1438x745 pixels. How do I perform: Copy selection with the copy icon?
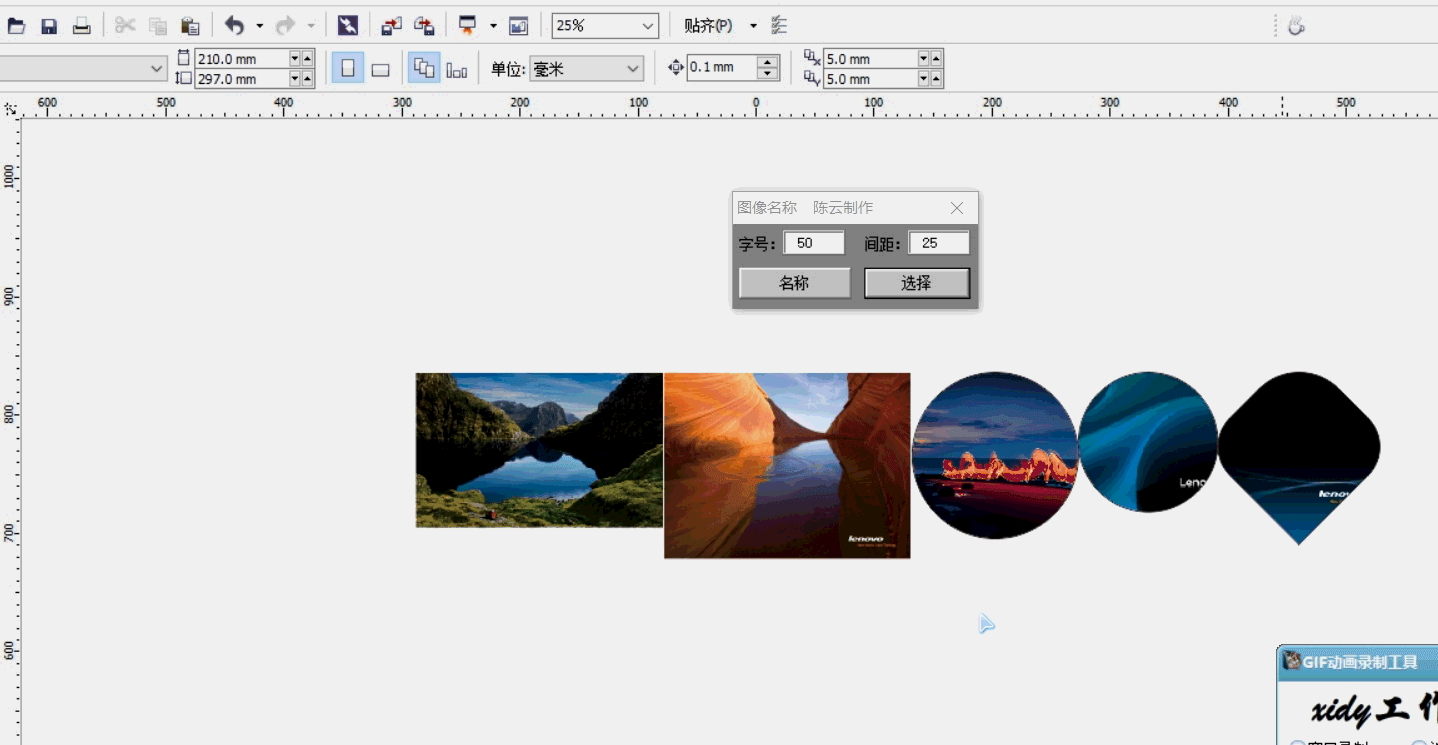158,26
